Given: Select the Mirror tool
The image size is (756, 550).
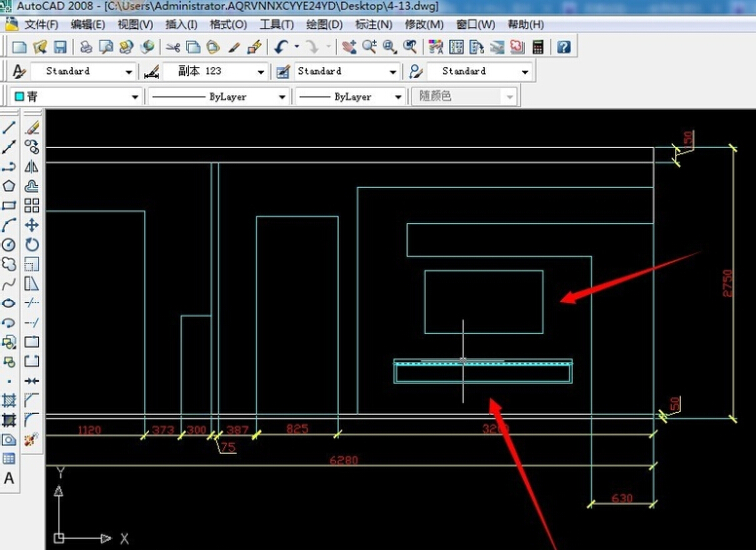Looking at the screenshot, I should [x=32, y=167].
